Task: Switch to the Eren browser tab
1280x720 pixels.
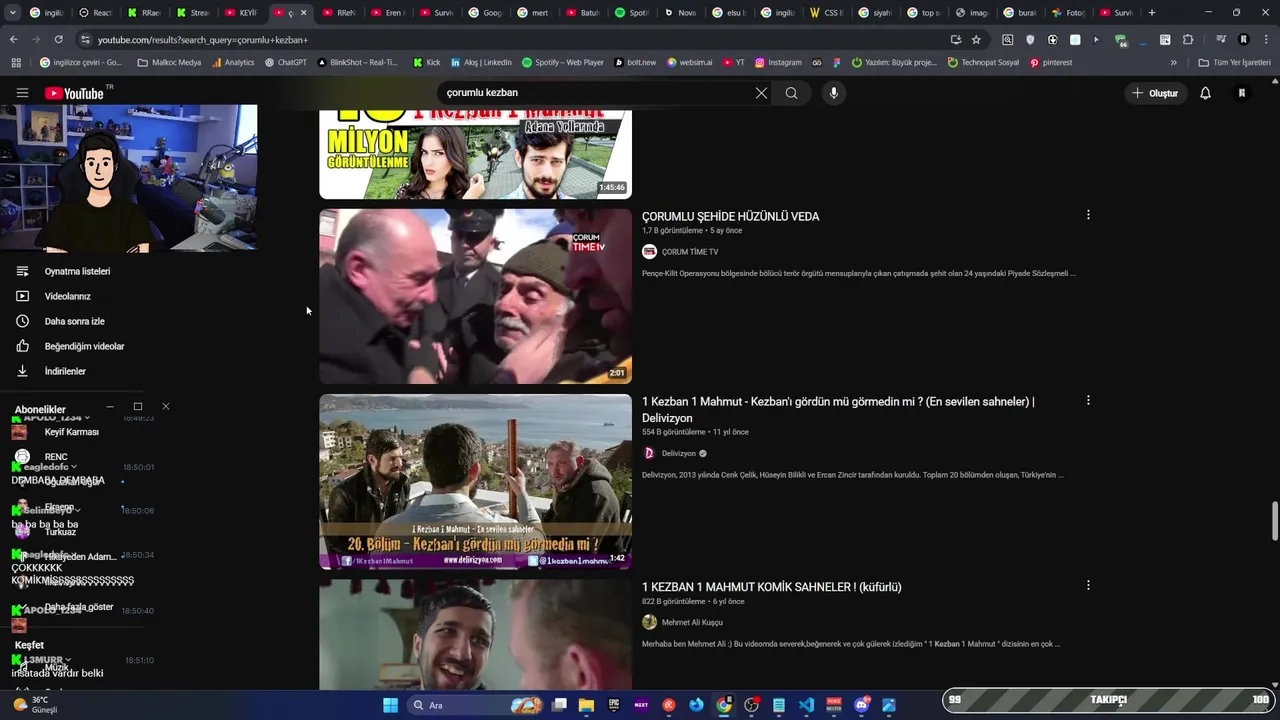Action: (x=388, y=13)
